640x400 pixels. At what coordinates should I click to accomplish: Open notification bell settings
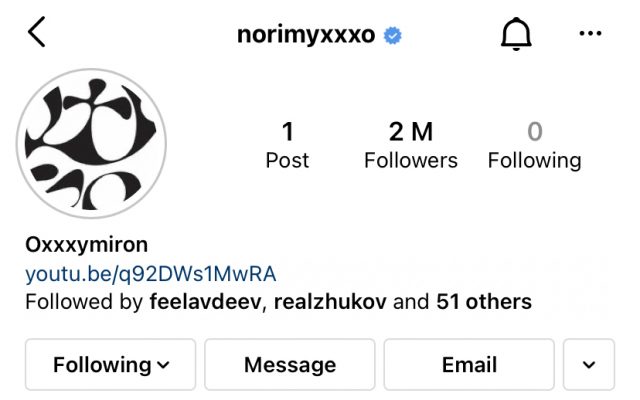516,34
